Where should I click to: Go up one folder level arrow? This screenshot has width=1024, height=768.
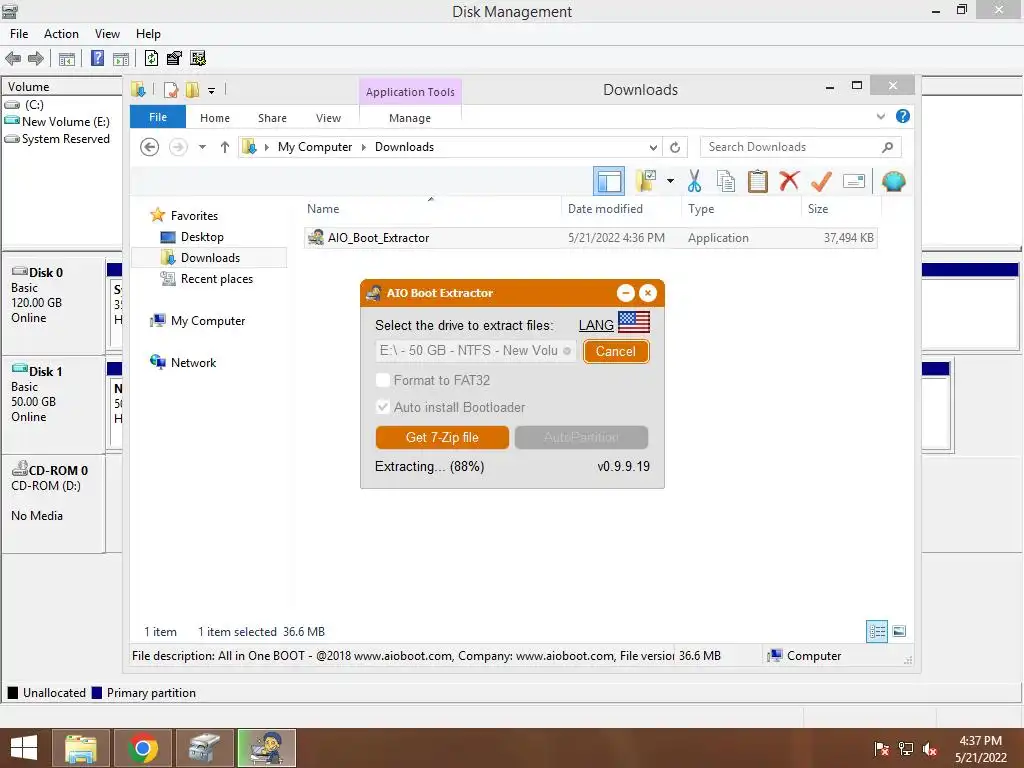pos(225,147)
